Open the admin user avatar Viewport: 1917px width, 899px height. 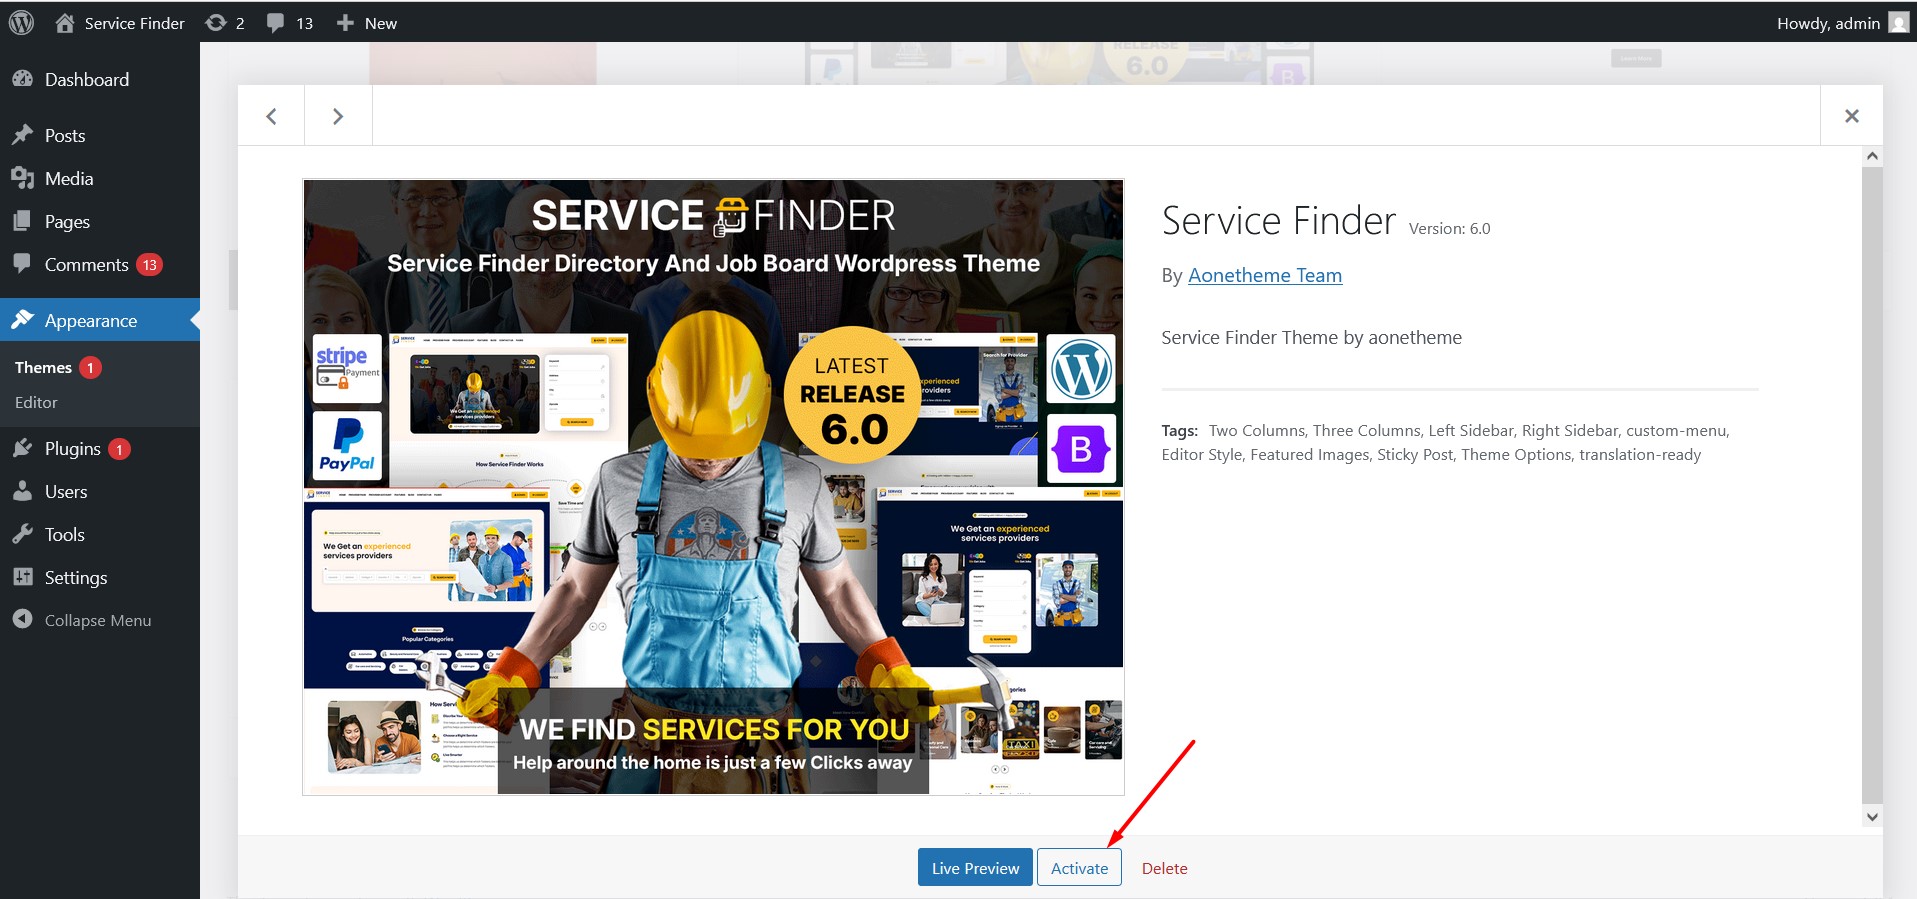coord(1898,22)
